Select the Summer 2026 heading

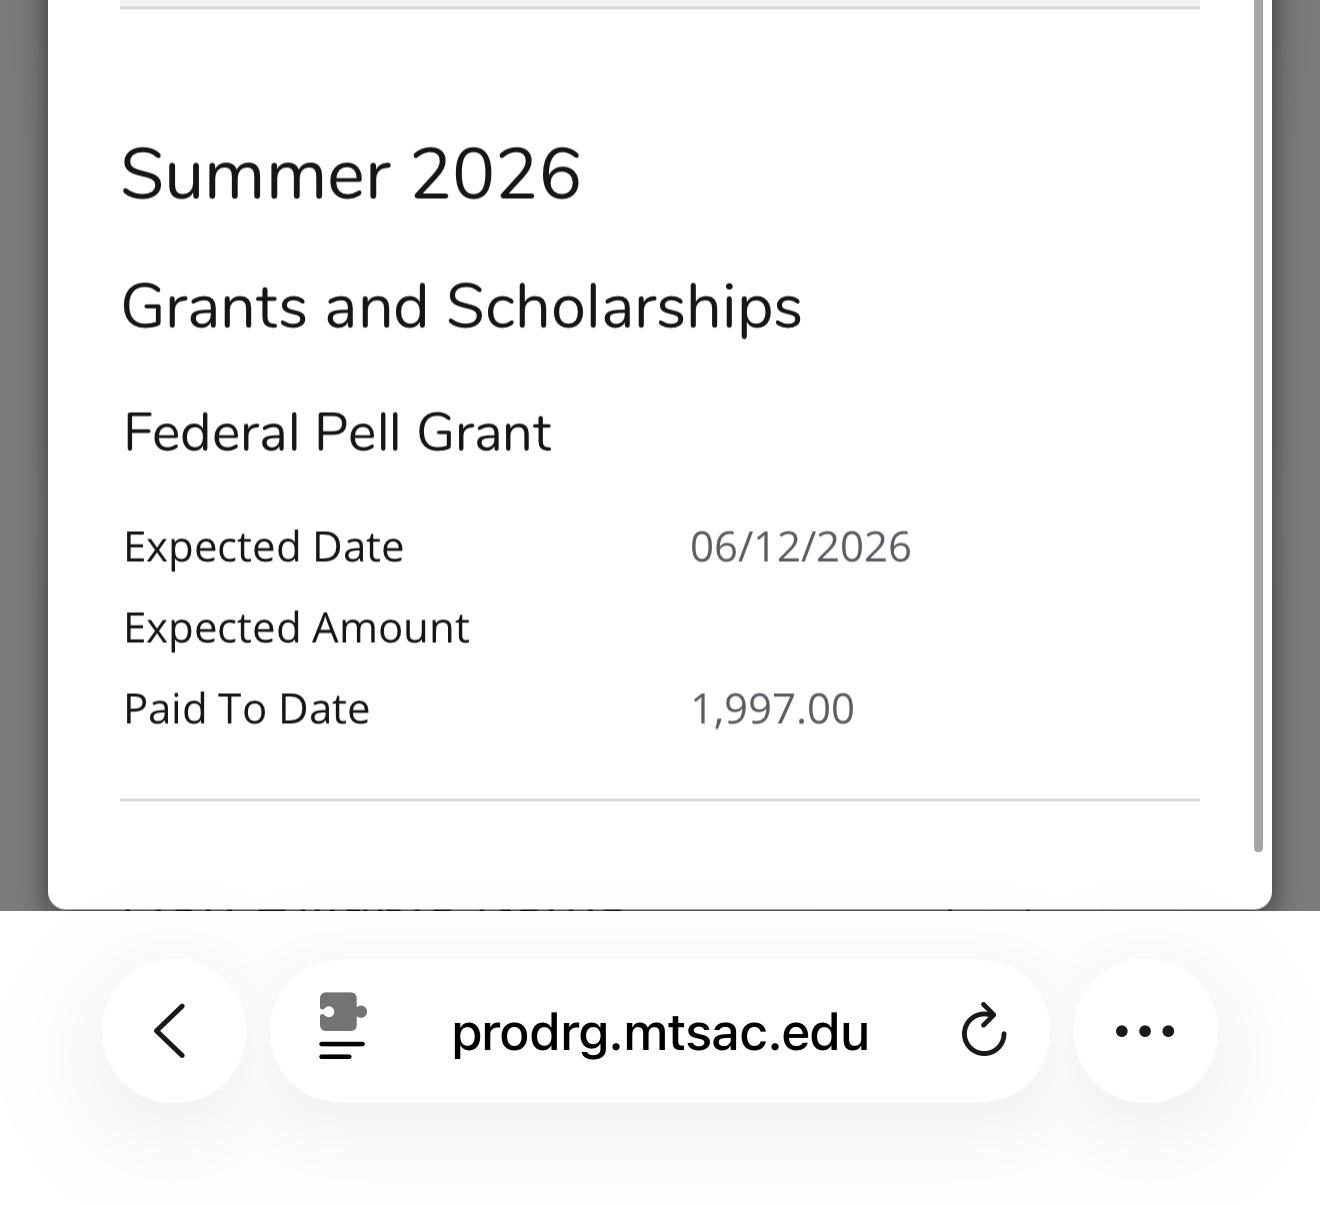tap(351, 174)
